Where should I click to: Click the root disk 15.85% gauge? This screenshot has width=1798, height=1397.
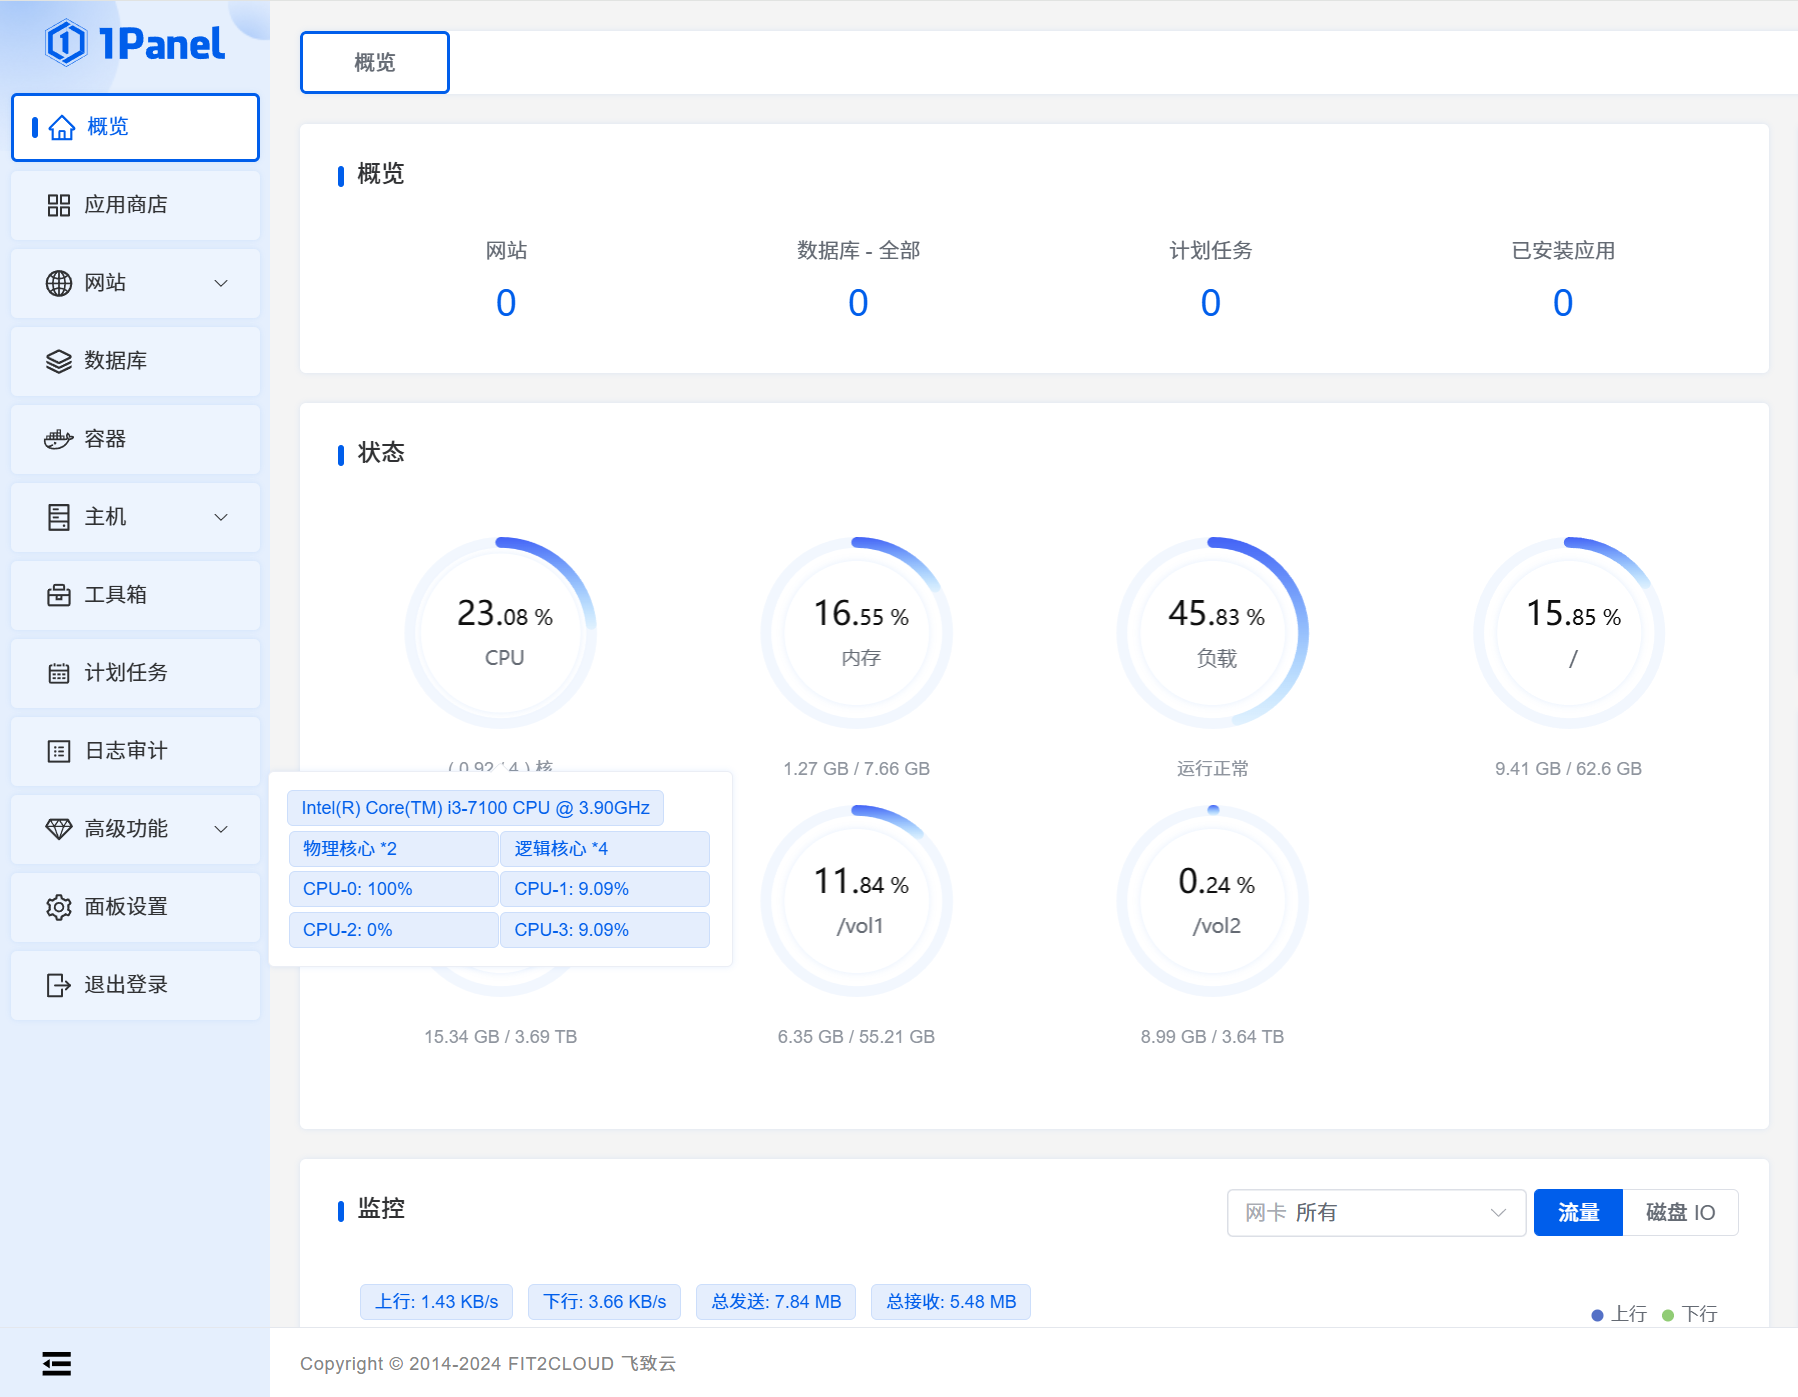tap(1569, 633)
